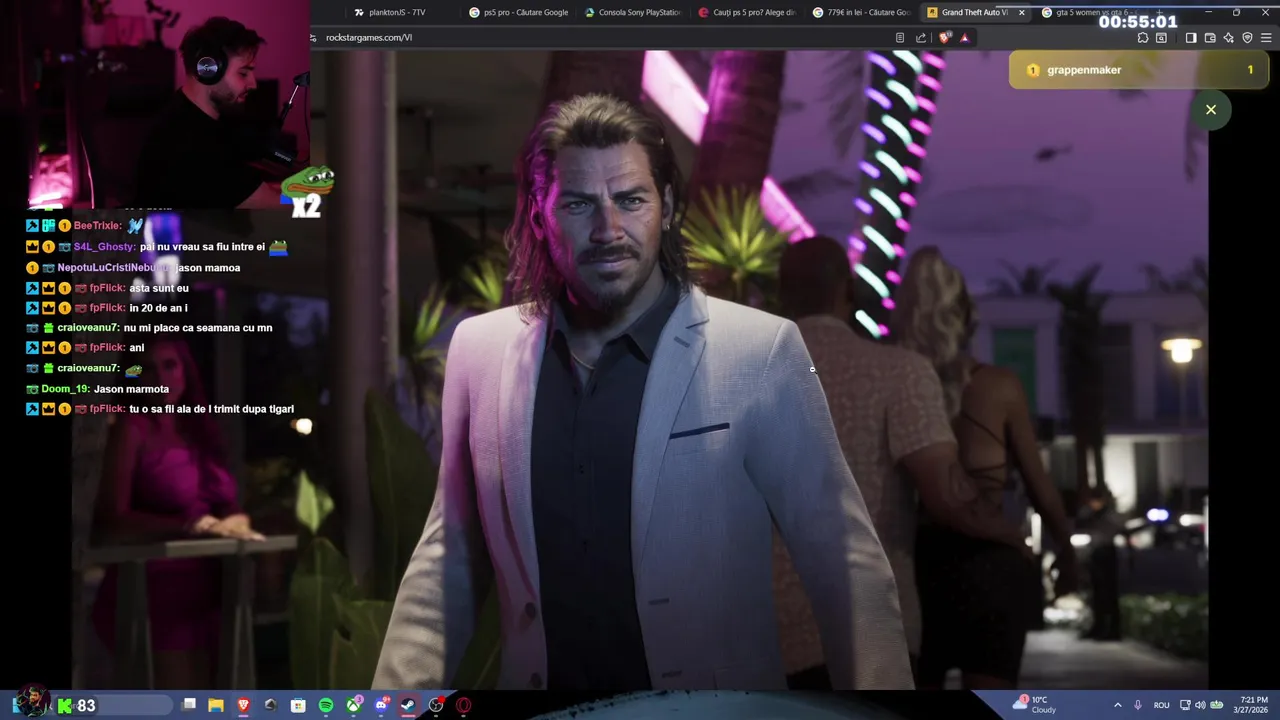
Task: Open Brave Rewards triangle icon
Action: coord(965,38)
